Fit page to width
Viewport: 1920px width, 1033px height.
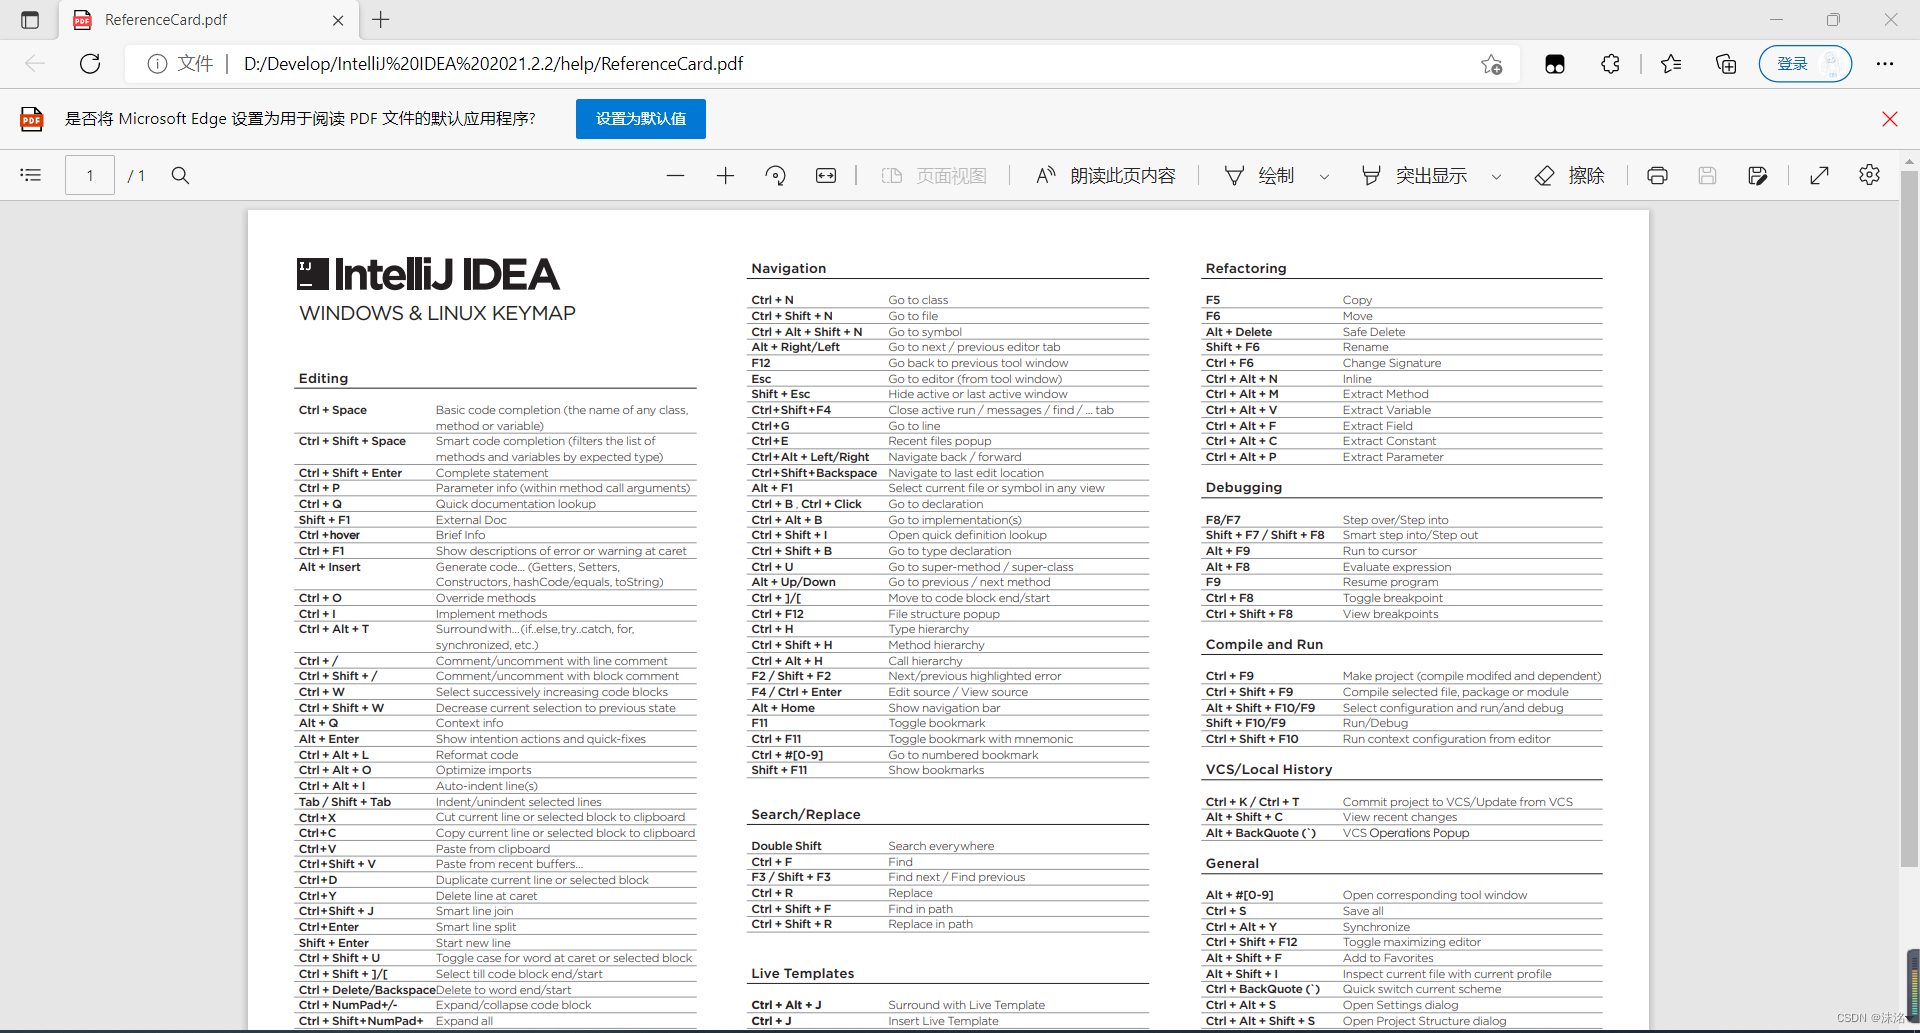tap(826, 175)
